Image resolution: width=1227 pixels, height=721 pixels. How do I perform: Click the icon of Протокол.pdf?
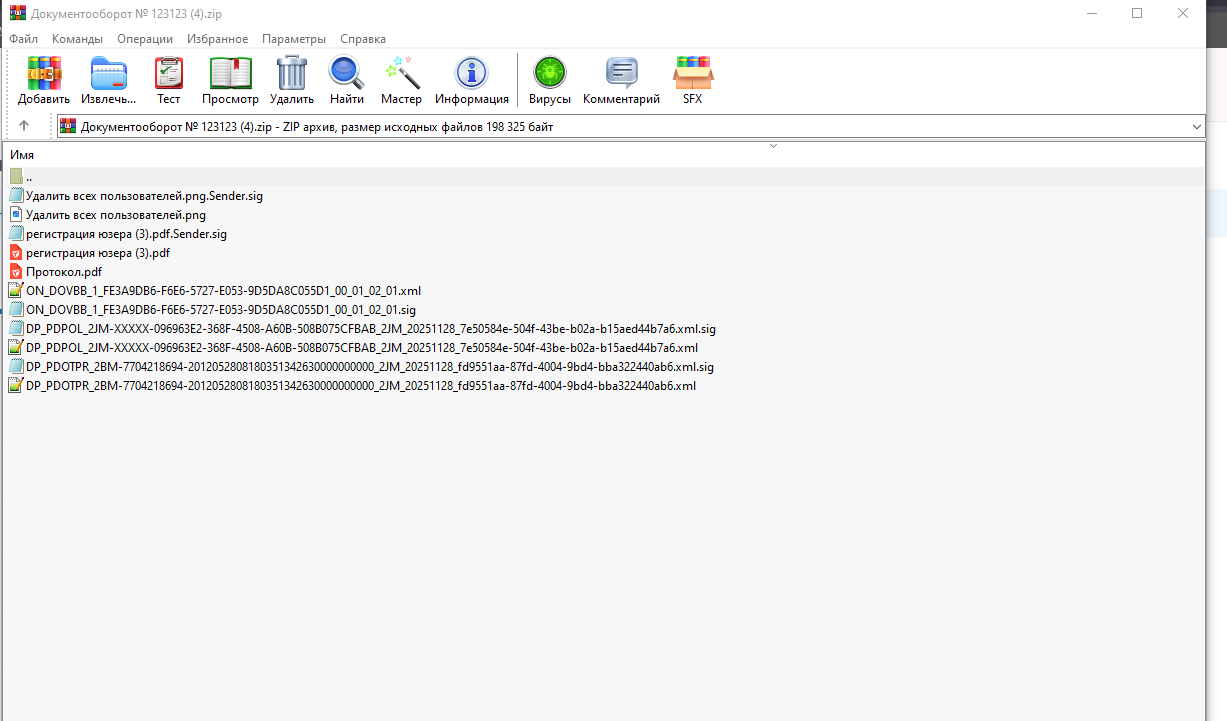[16, 272]
